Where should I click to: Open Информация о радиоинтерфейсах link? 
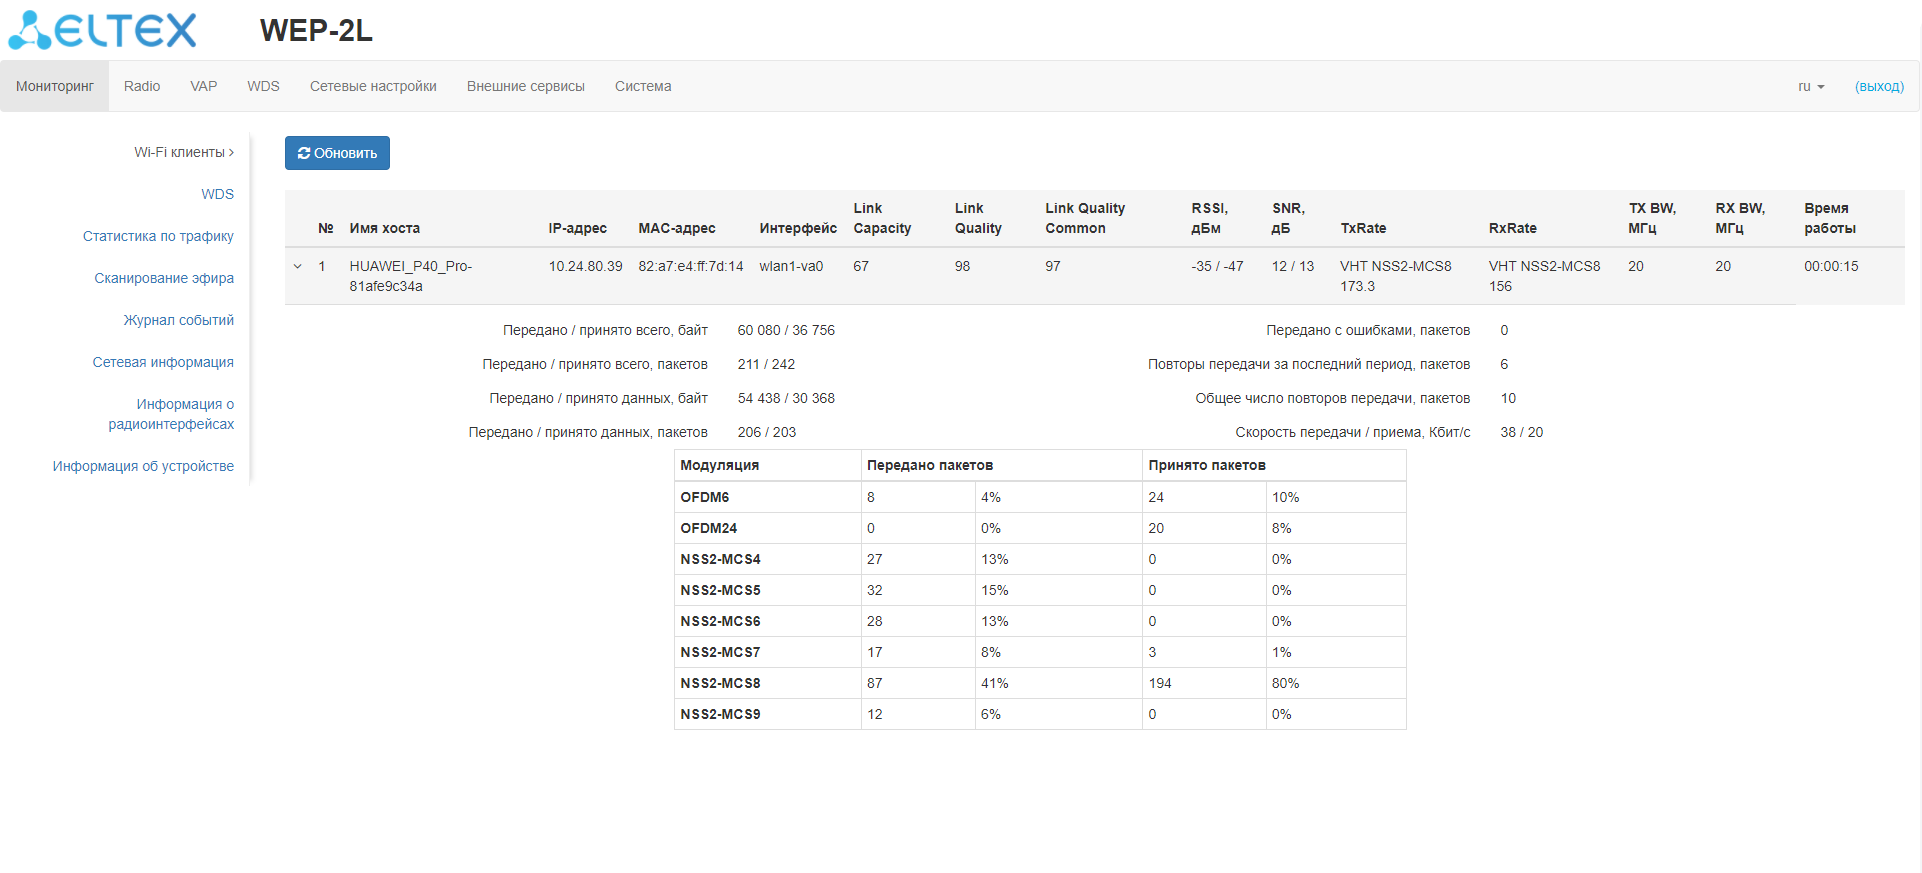tap(172, 414)
